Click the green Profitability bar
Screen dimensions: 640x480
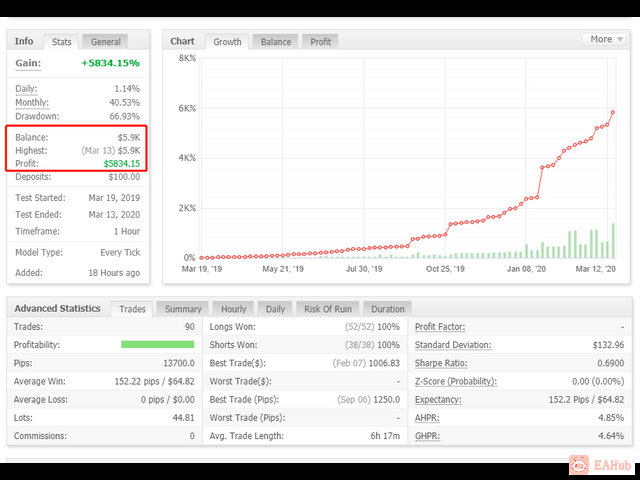pos(158,344)
